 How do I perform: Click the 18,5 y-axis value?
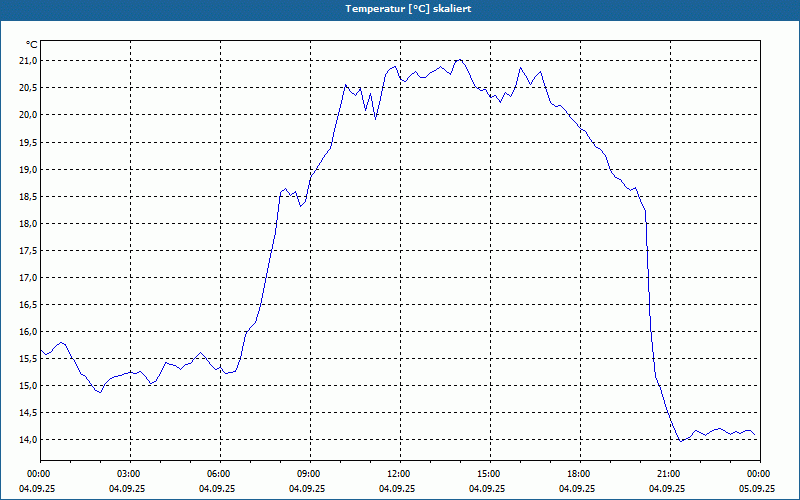coord(28,196)
